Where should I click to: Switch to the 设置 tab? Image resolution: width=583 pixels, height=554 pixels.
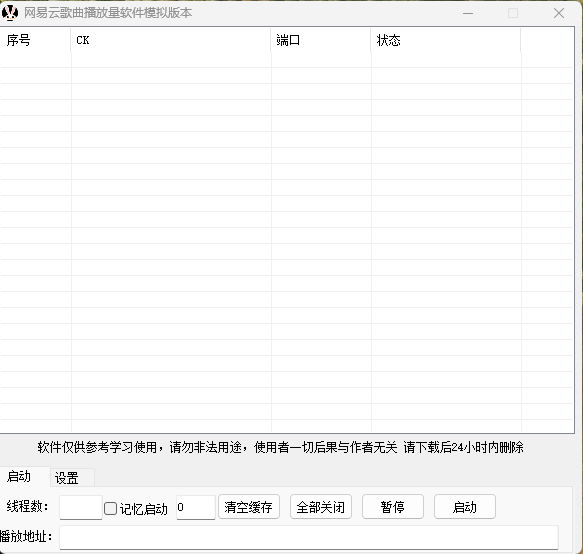72,478
